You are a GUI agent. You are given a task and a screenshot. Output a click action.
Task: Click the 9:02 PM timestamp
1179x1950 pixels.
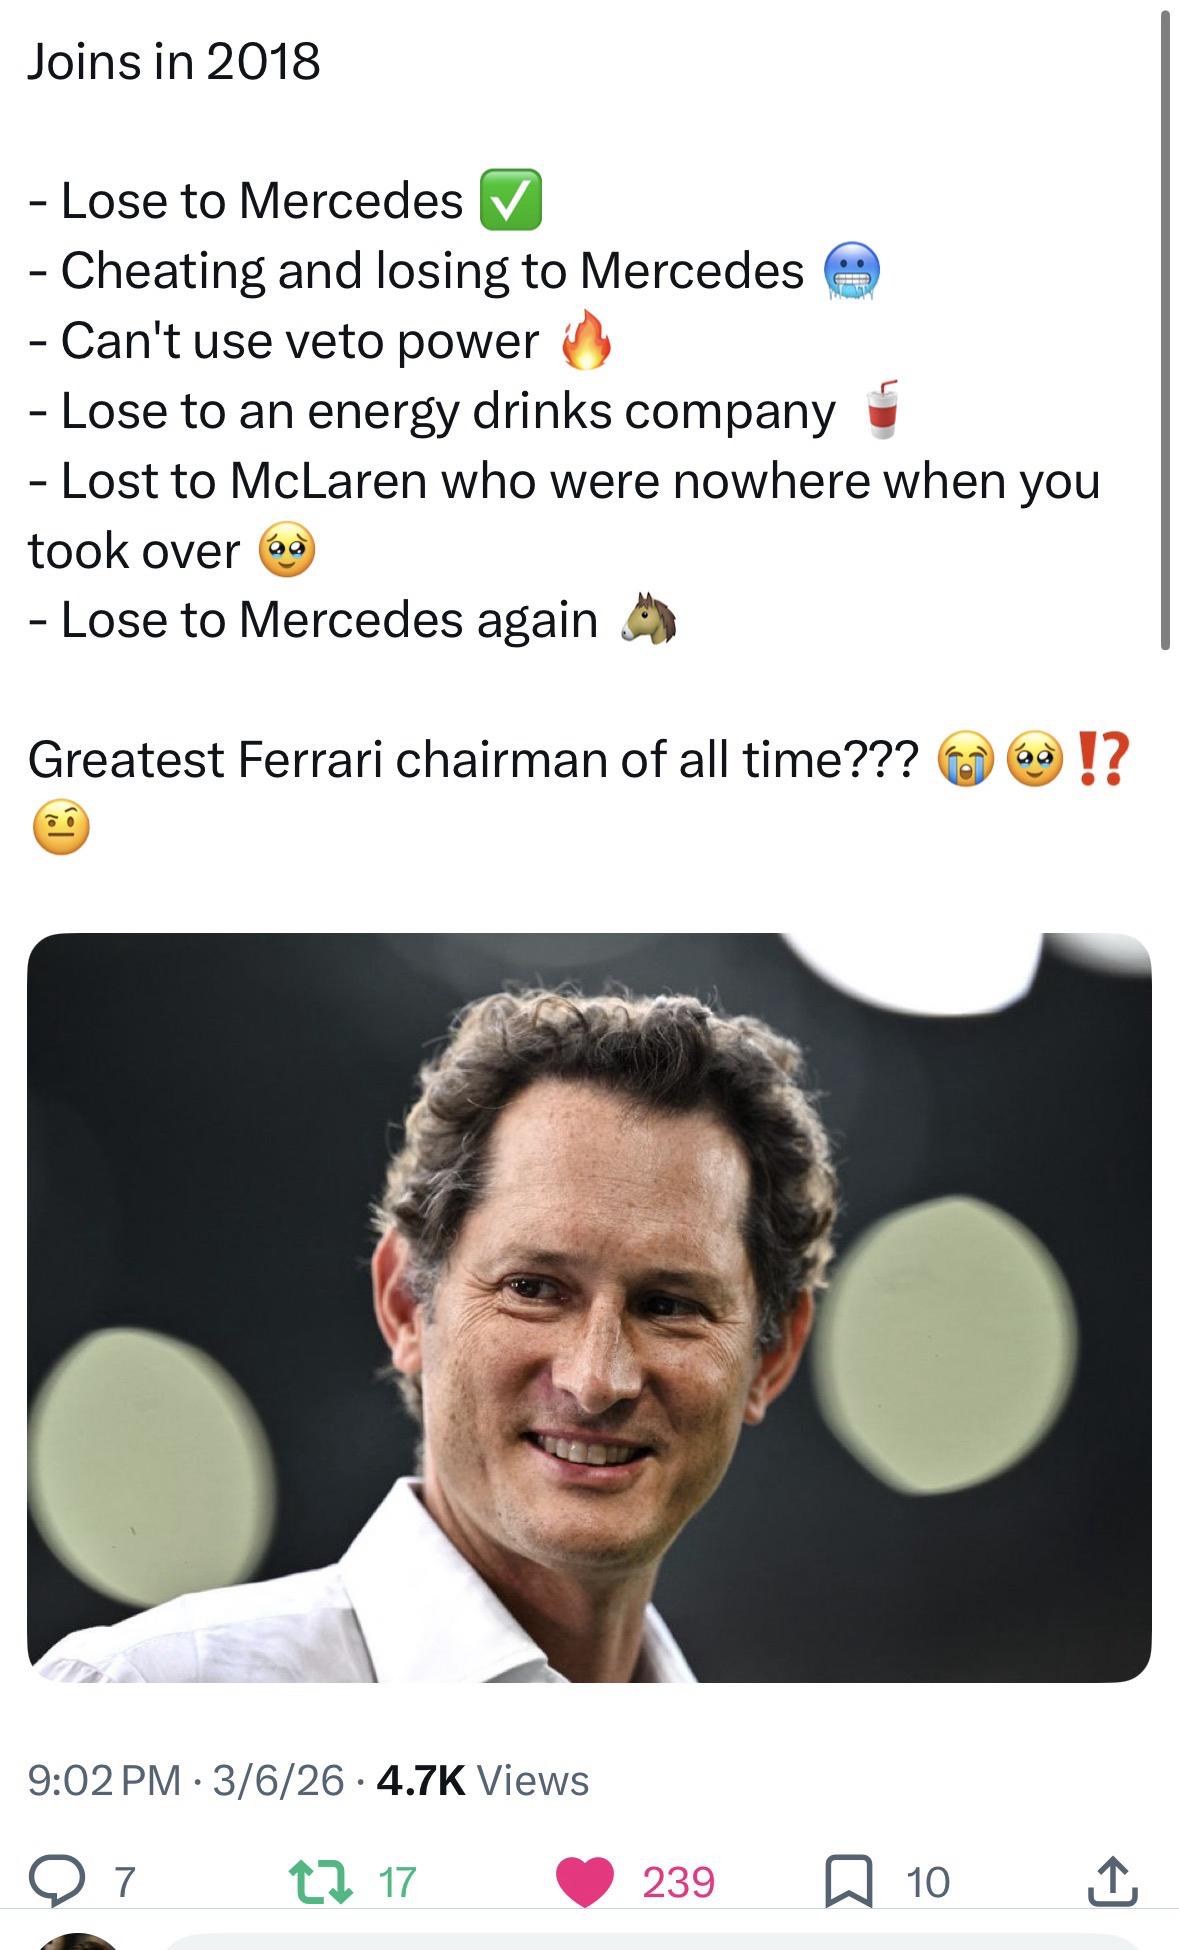click(105, 1780)
